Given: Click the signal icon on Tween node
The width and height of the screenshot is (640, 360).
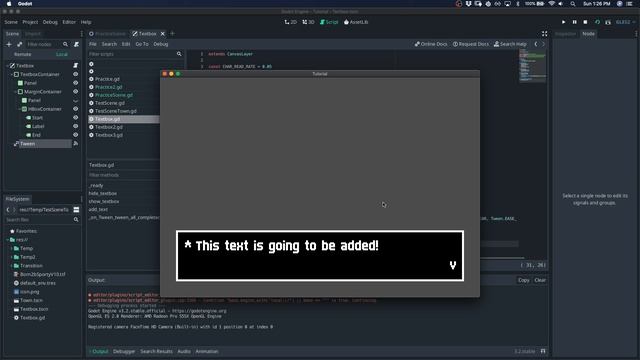Looking at the screenshot, I should [76, 144].
